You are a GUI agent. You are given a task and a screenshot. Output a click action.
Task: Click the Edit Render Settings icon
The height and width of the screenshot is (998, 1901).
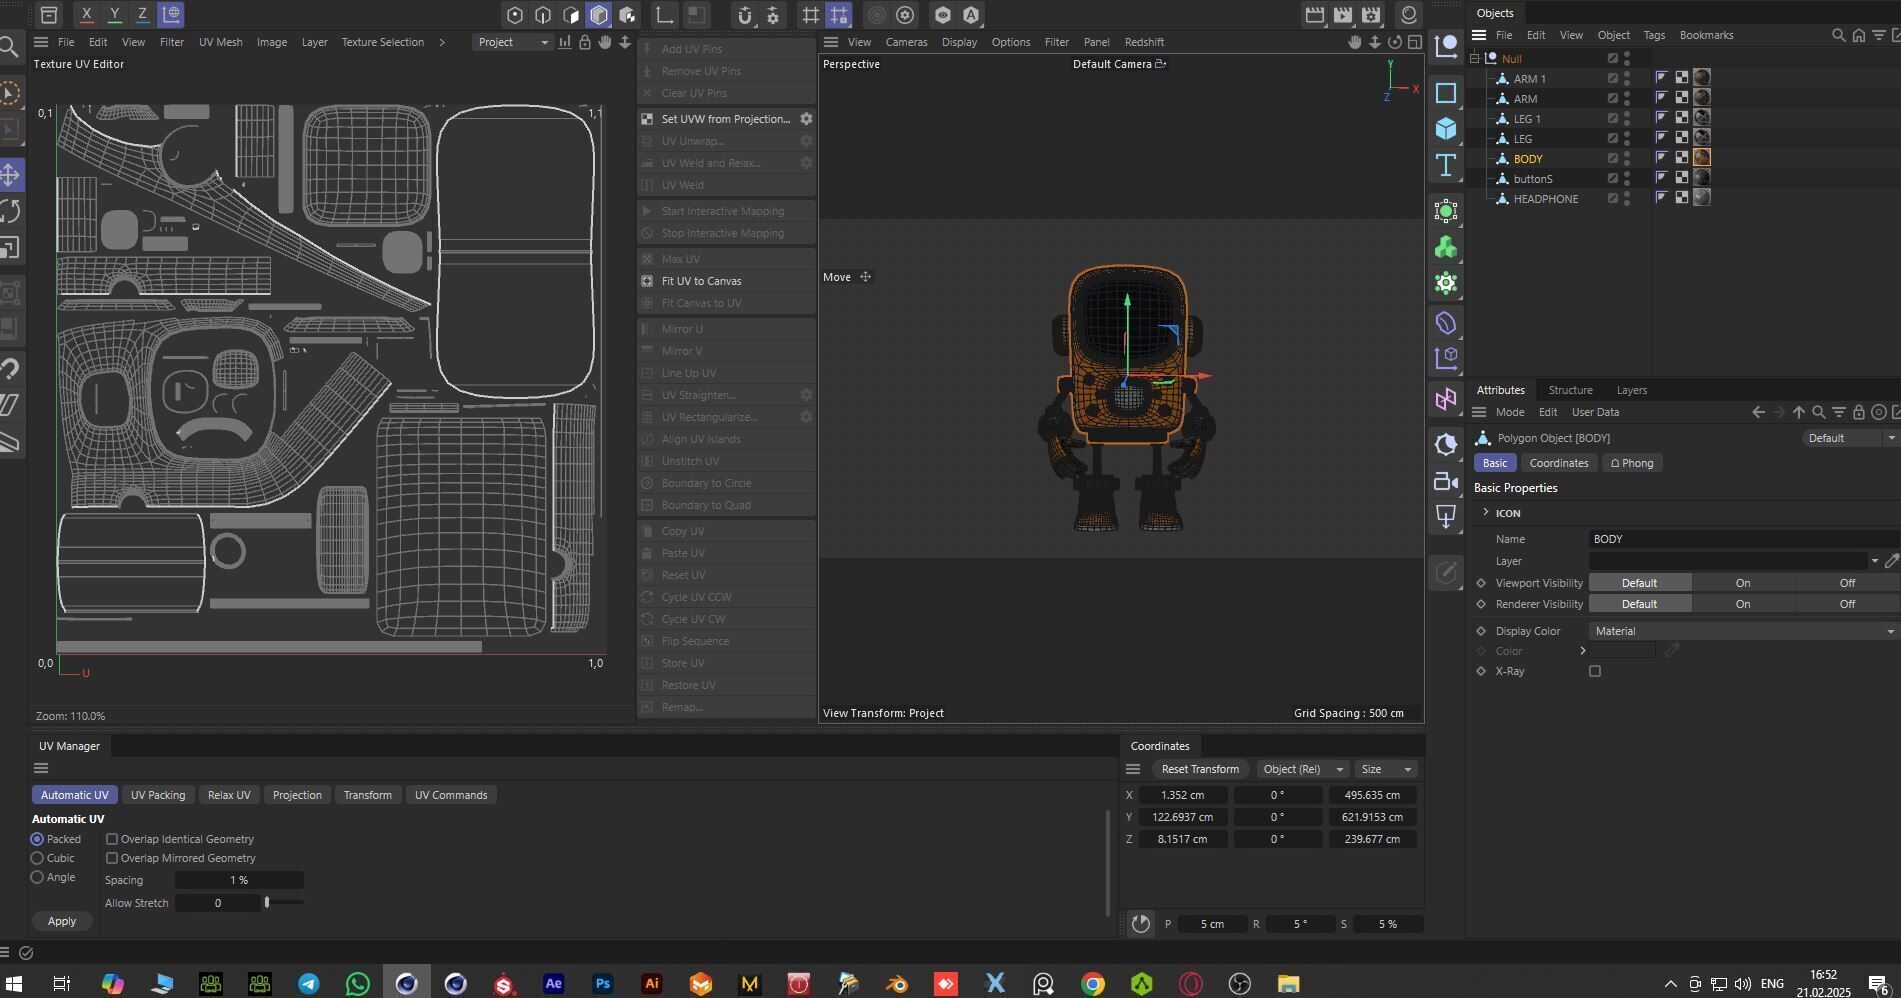click(x=1371, y=15)
